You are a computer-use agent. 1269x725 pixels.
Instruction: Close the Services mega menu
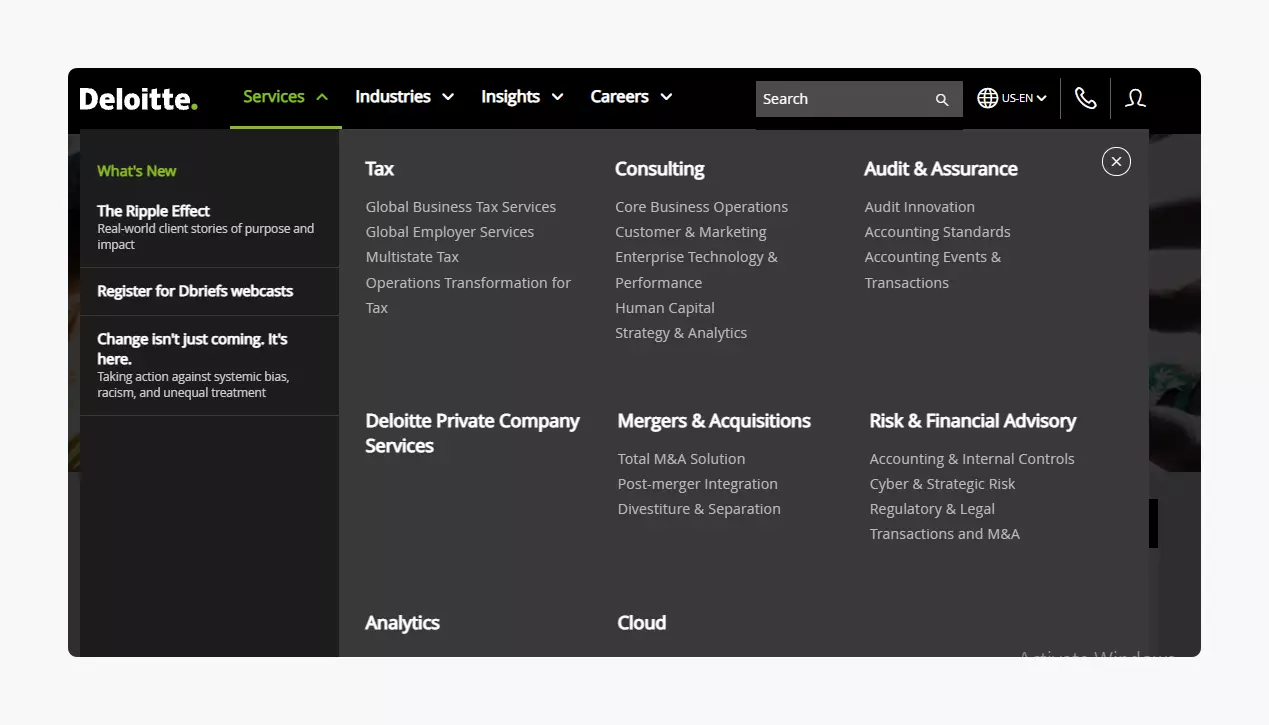click(x=1116, y=161)
